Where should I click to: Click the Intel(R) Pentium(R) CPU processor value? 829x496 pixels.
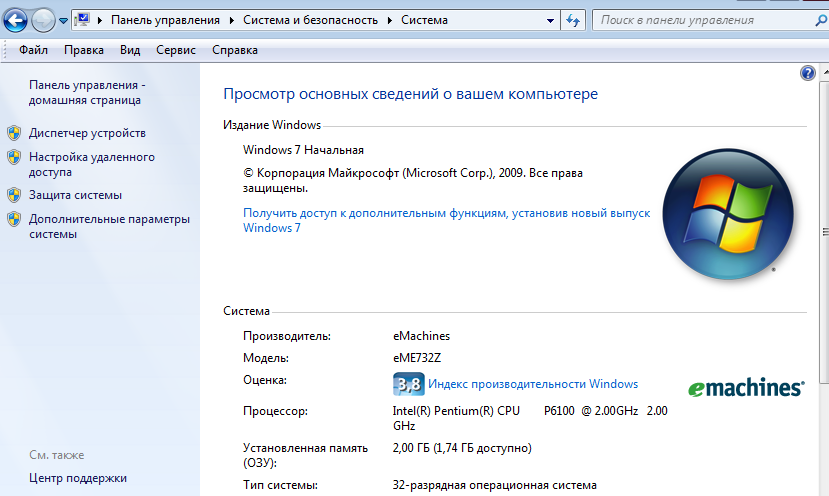pyautogui.click(x=530, y=418)
